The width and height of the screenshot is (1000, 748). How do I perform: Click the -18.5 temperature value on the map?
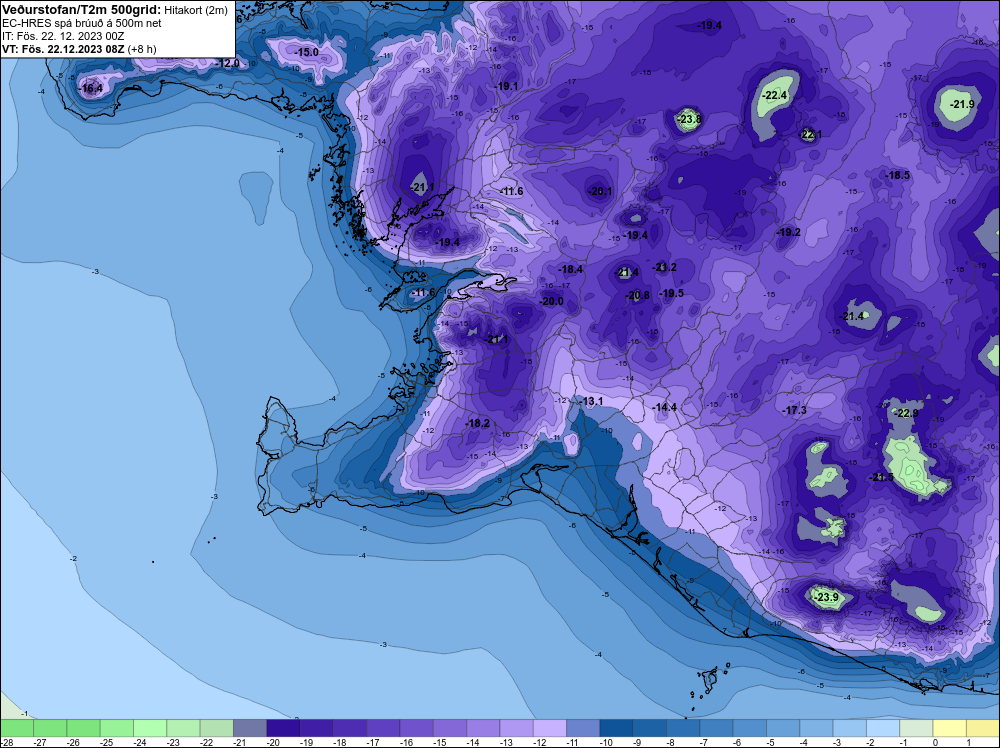[897, 175]
